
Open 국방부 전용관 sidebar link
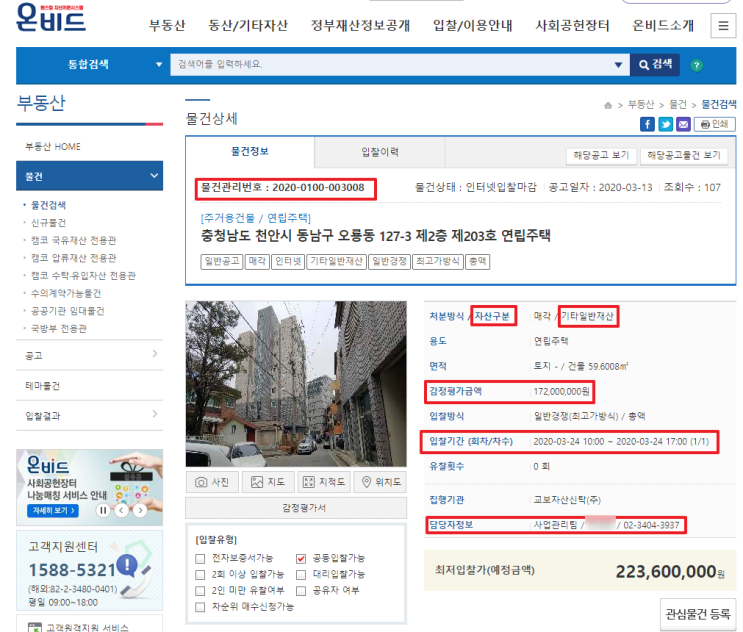point(59,328)
